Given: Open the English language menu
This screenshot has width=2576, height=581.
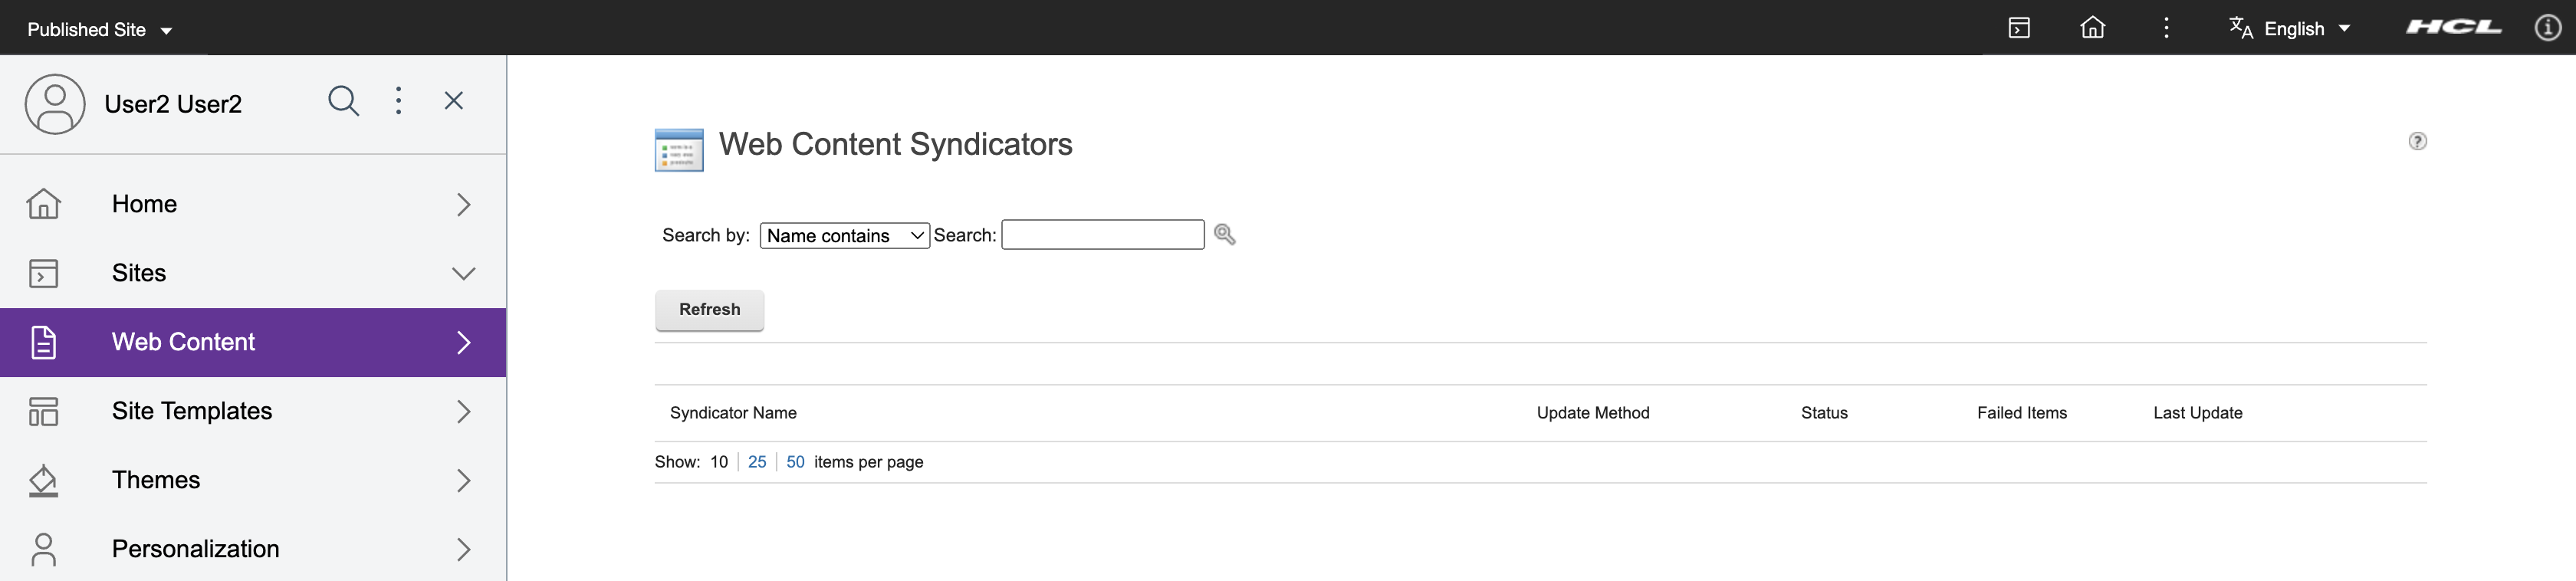Looking at the screenshot, I should pos(2290,28).
